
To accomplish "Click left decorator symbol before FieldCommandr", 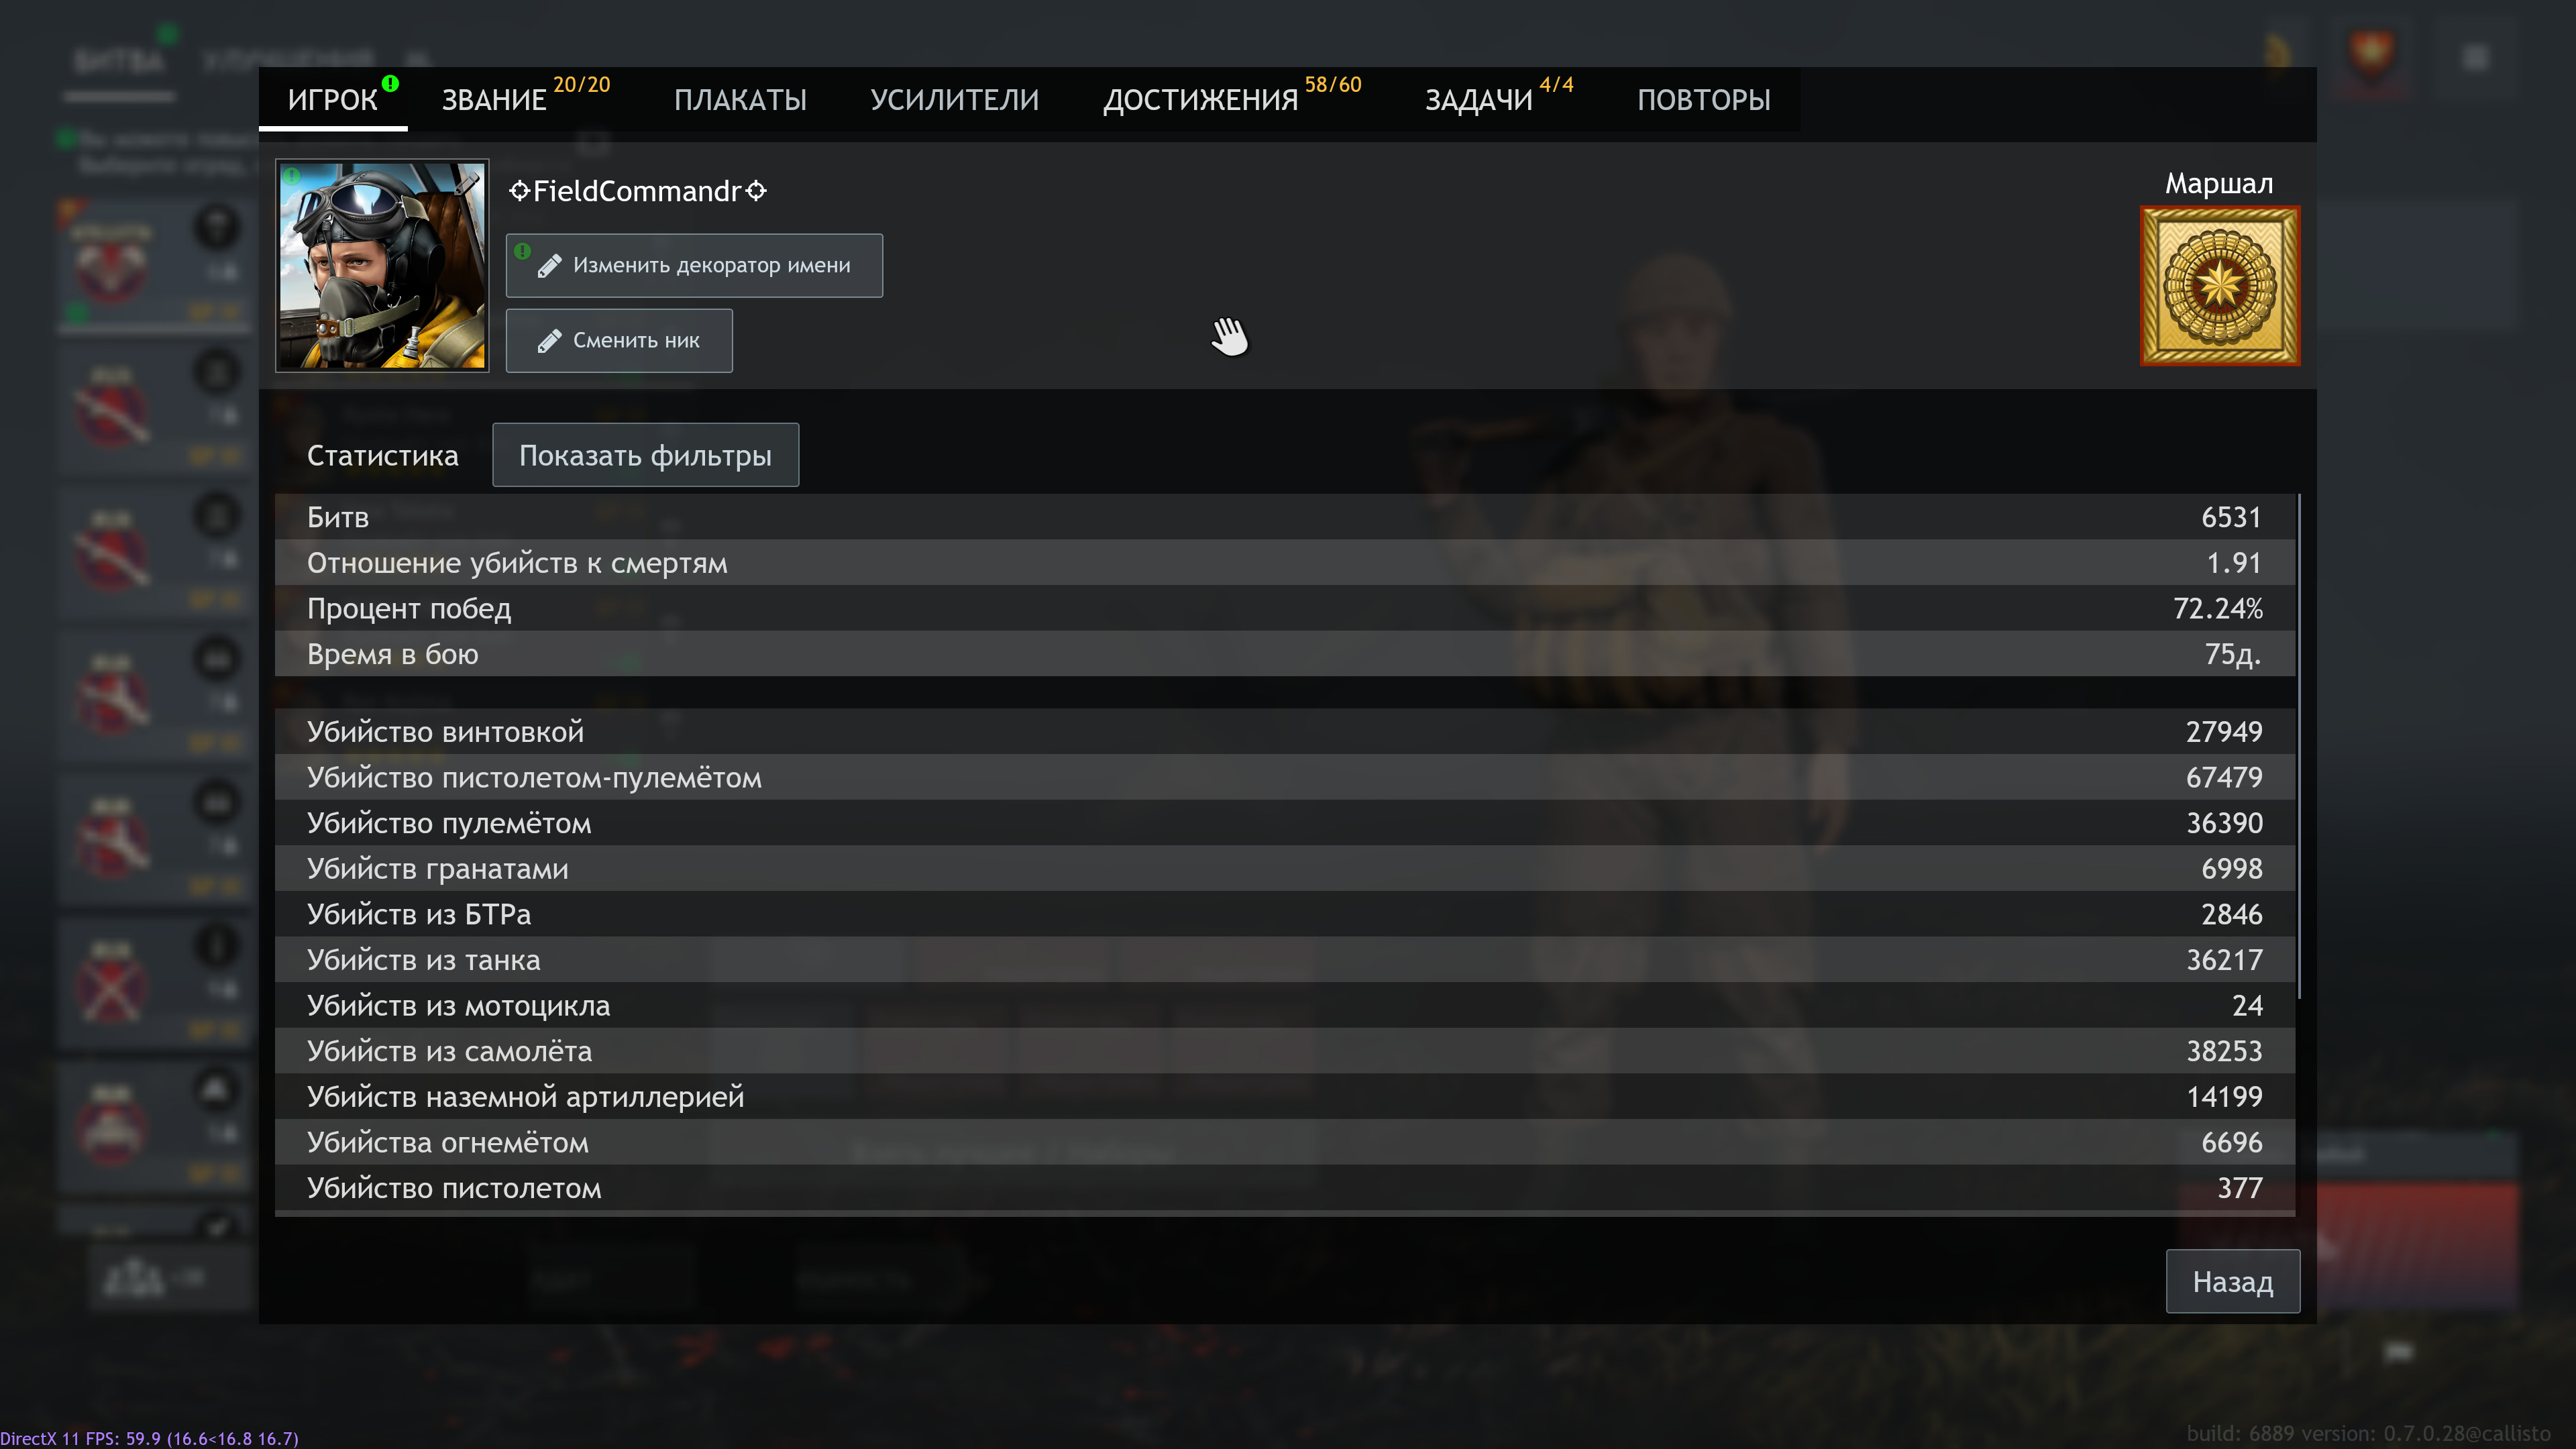I will pos(519,191).
